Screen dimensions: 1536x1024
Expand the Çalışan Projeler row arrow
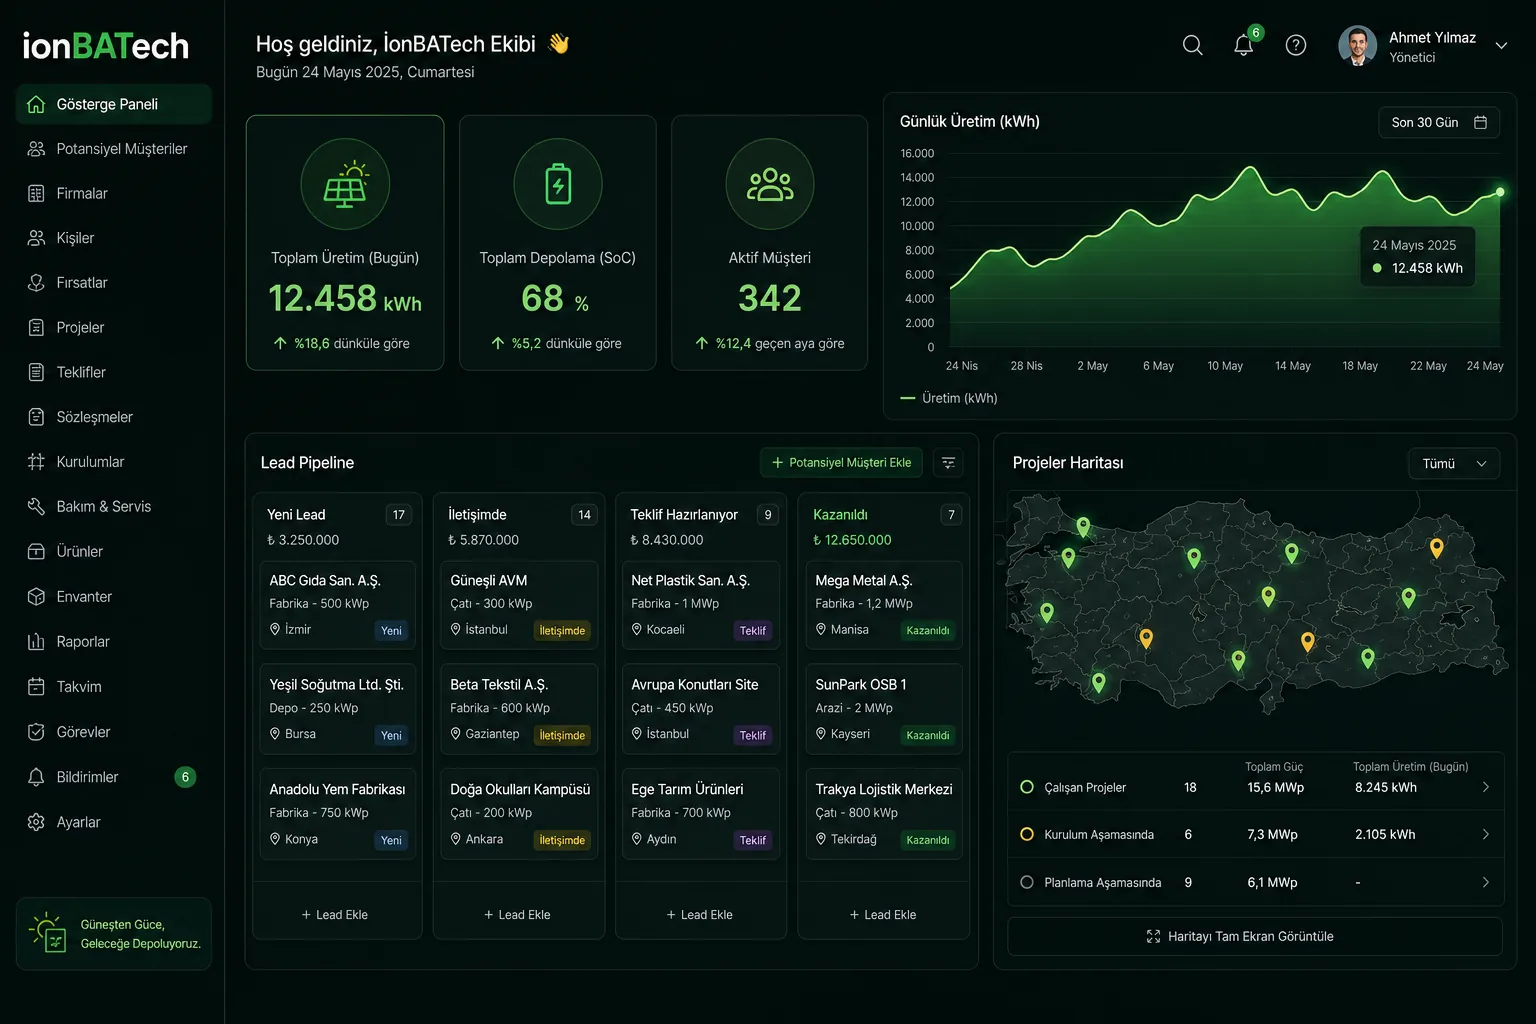pyautogui.click(x=1485, y=787)
